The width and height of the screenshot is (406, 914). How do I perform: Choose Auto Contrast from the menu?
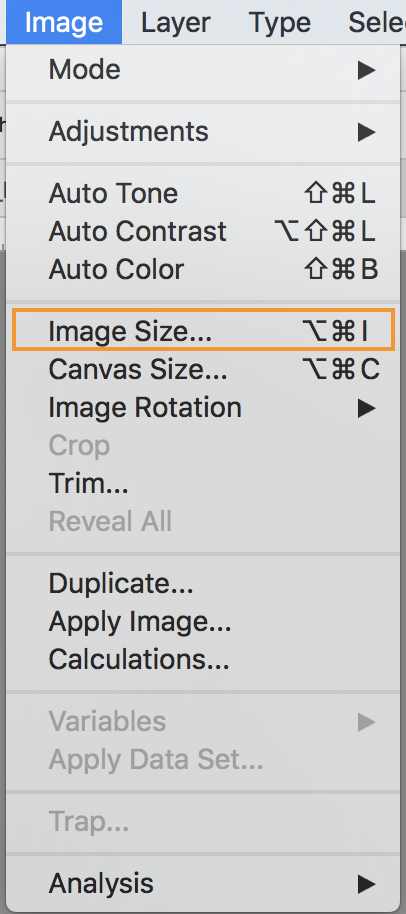(203, 232)
